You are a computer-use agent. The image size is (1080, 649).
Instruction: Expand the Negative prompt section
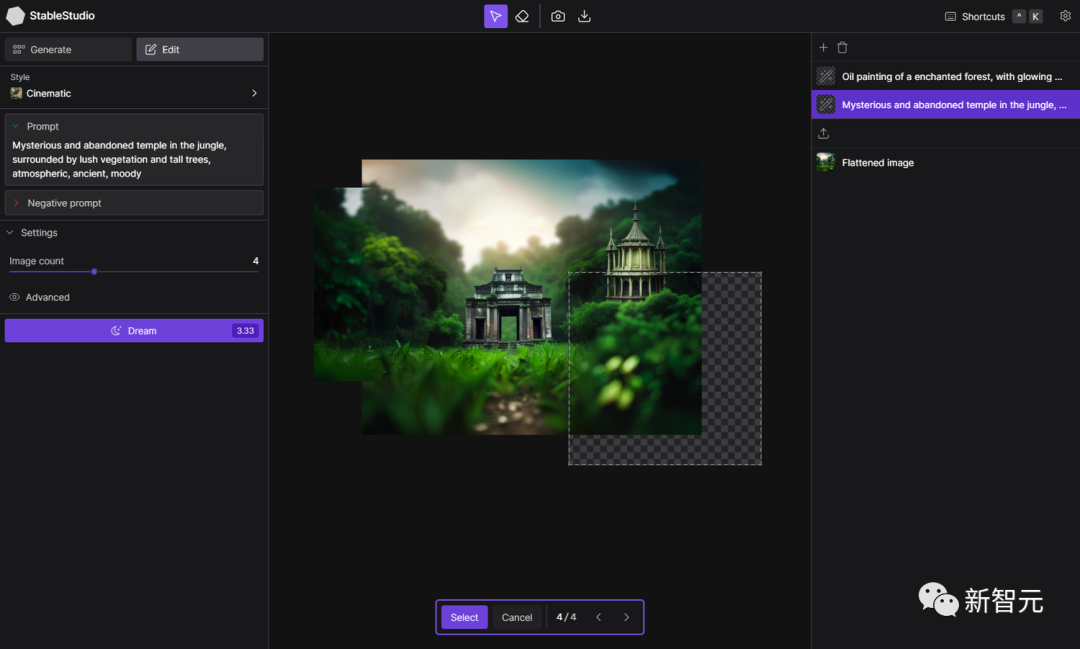(134, 203)
